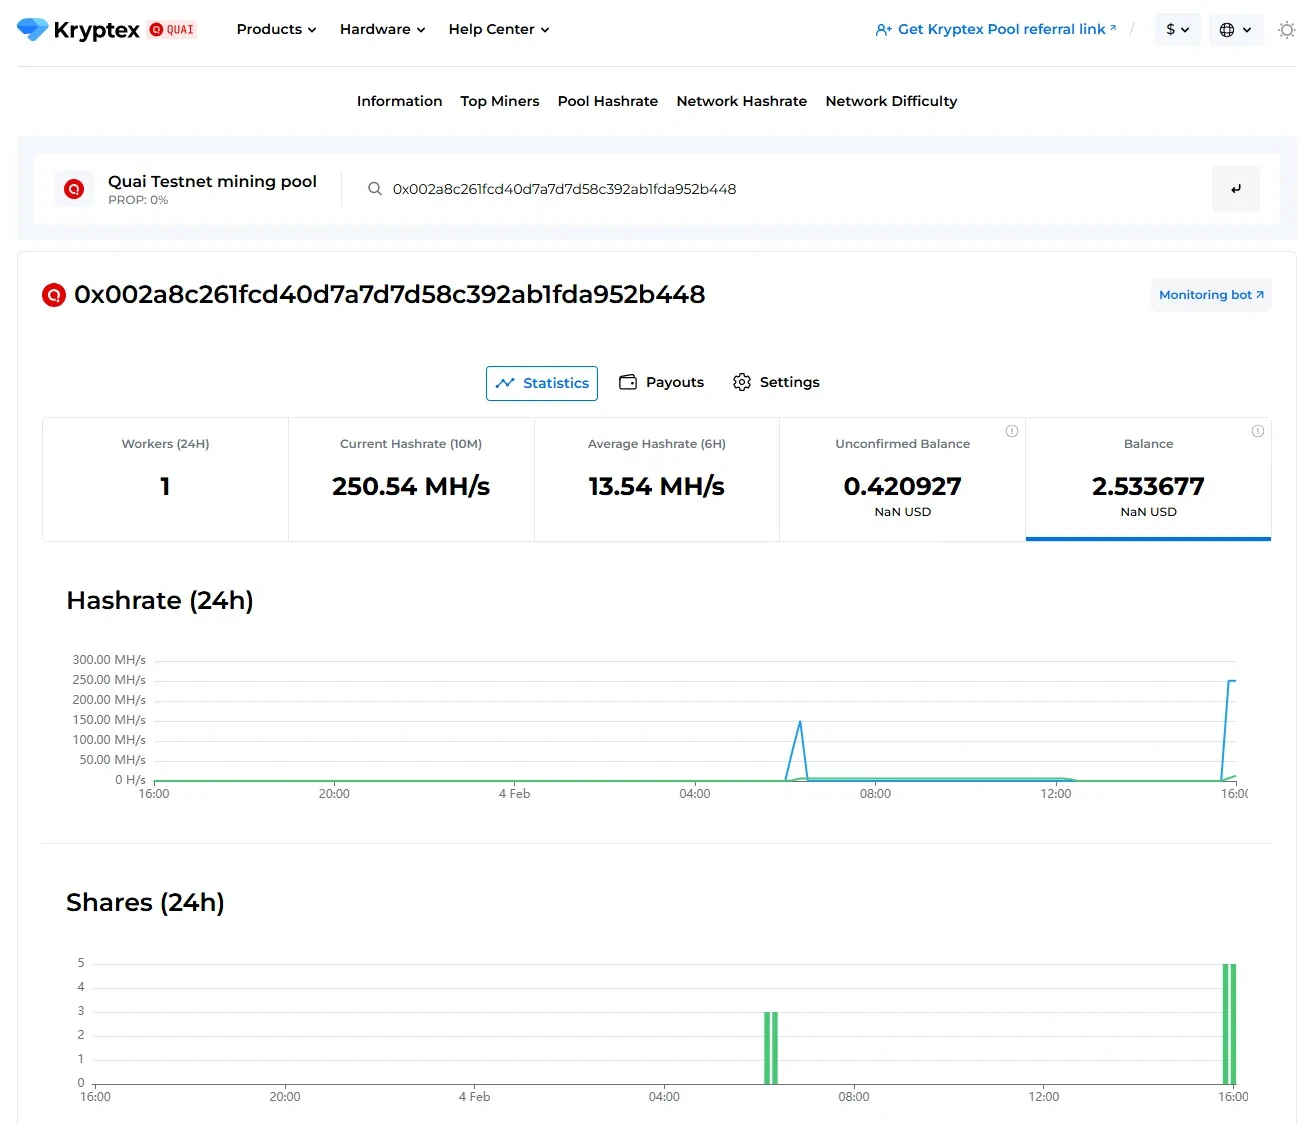Screen dimensions: 1306x1125
Task: Click Get Kryptex Pool referral link
Action: [x=995, y=29]
